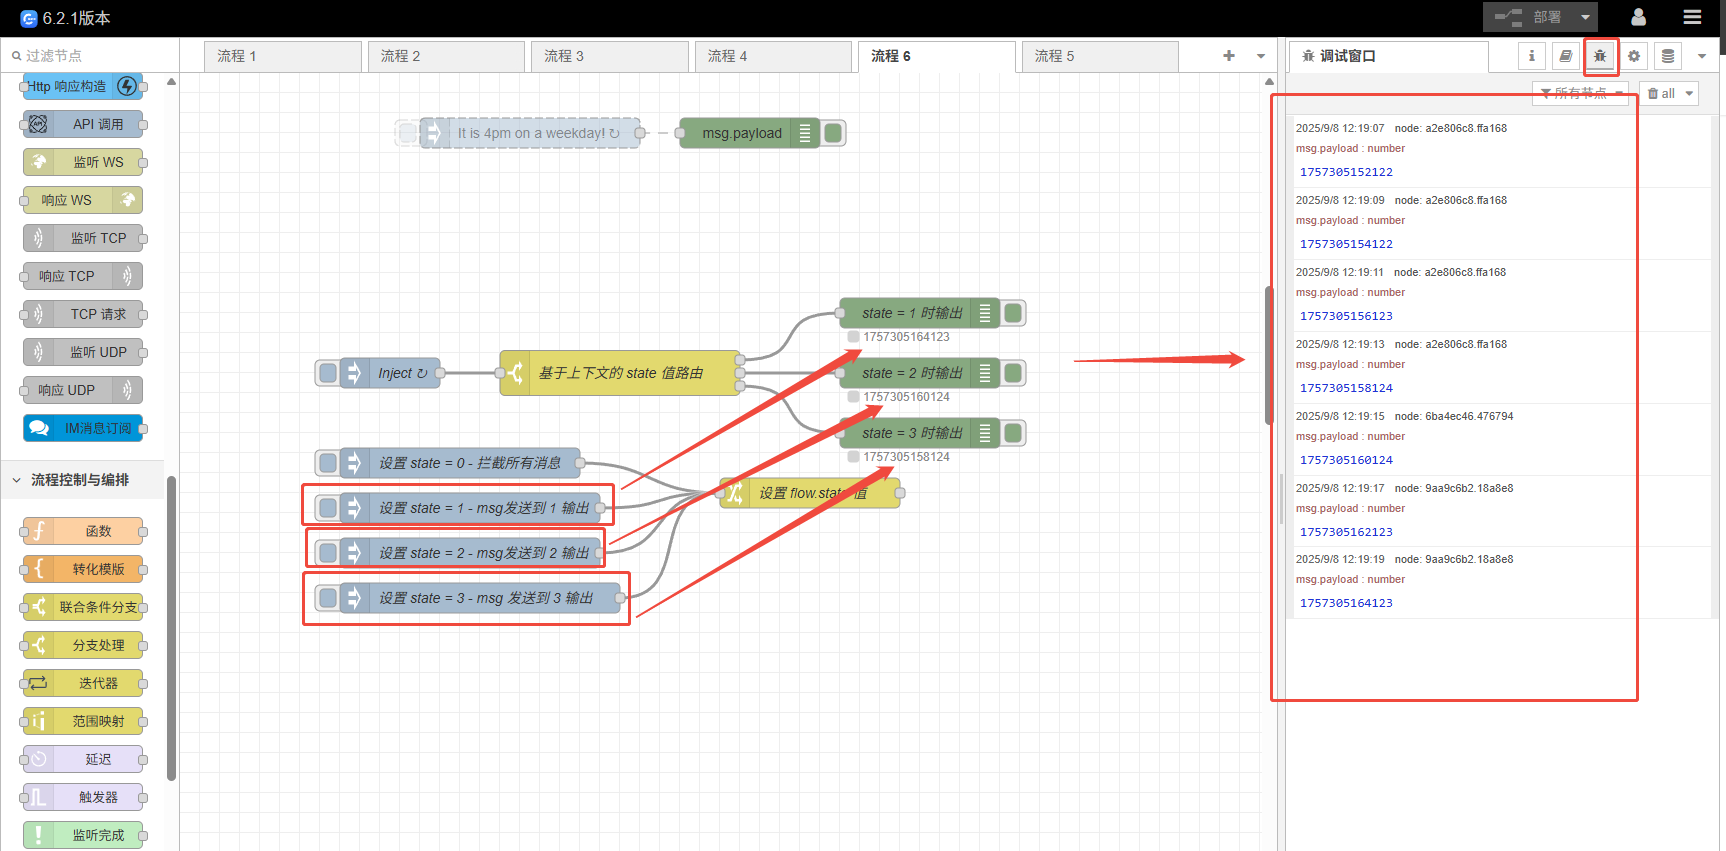Trigger the '设置 state = 2' inject button

(x=327, y=553)
